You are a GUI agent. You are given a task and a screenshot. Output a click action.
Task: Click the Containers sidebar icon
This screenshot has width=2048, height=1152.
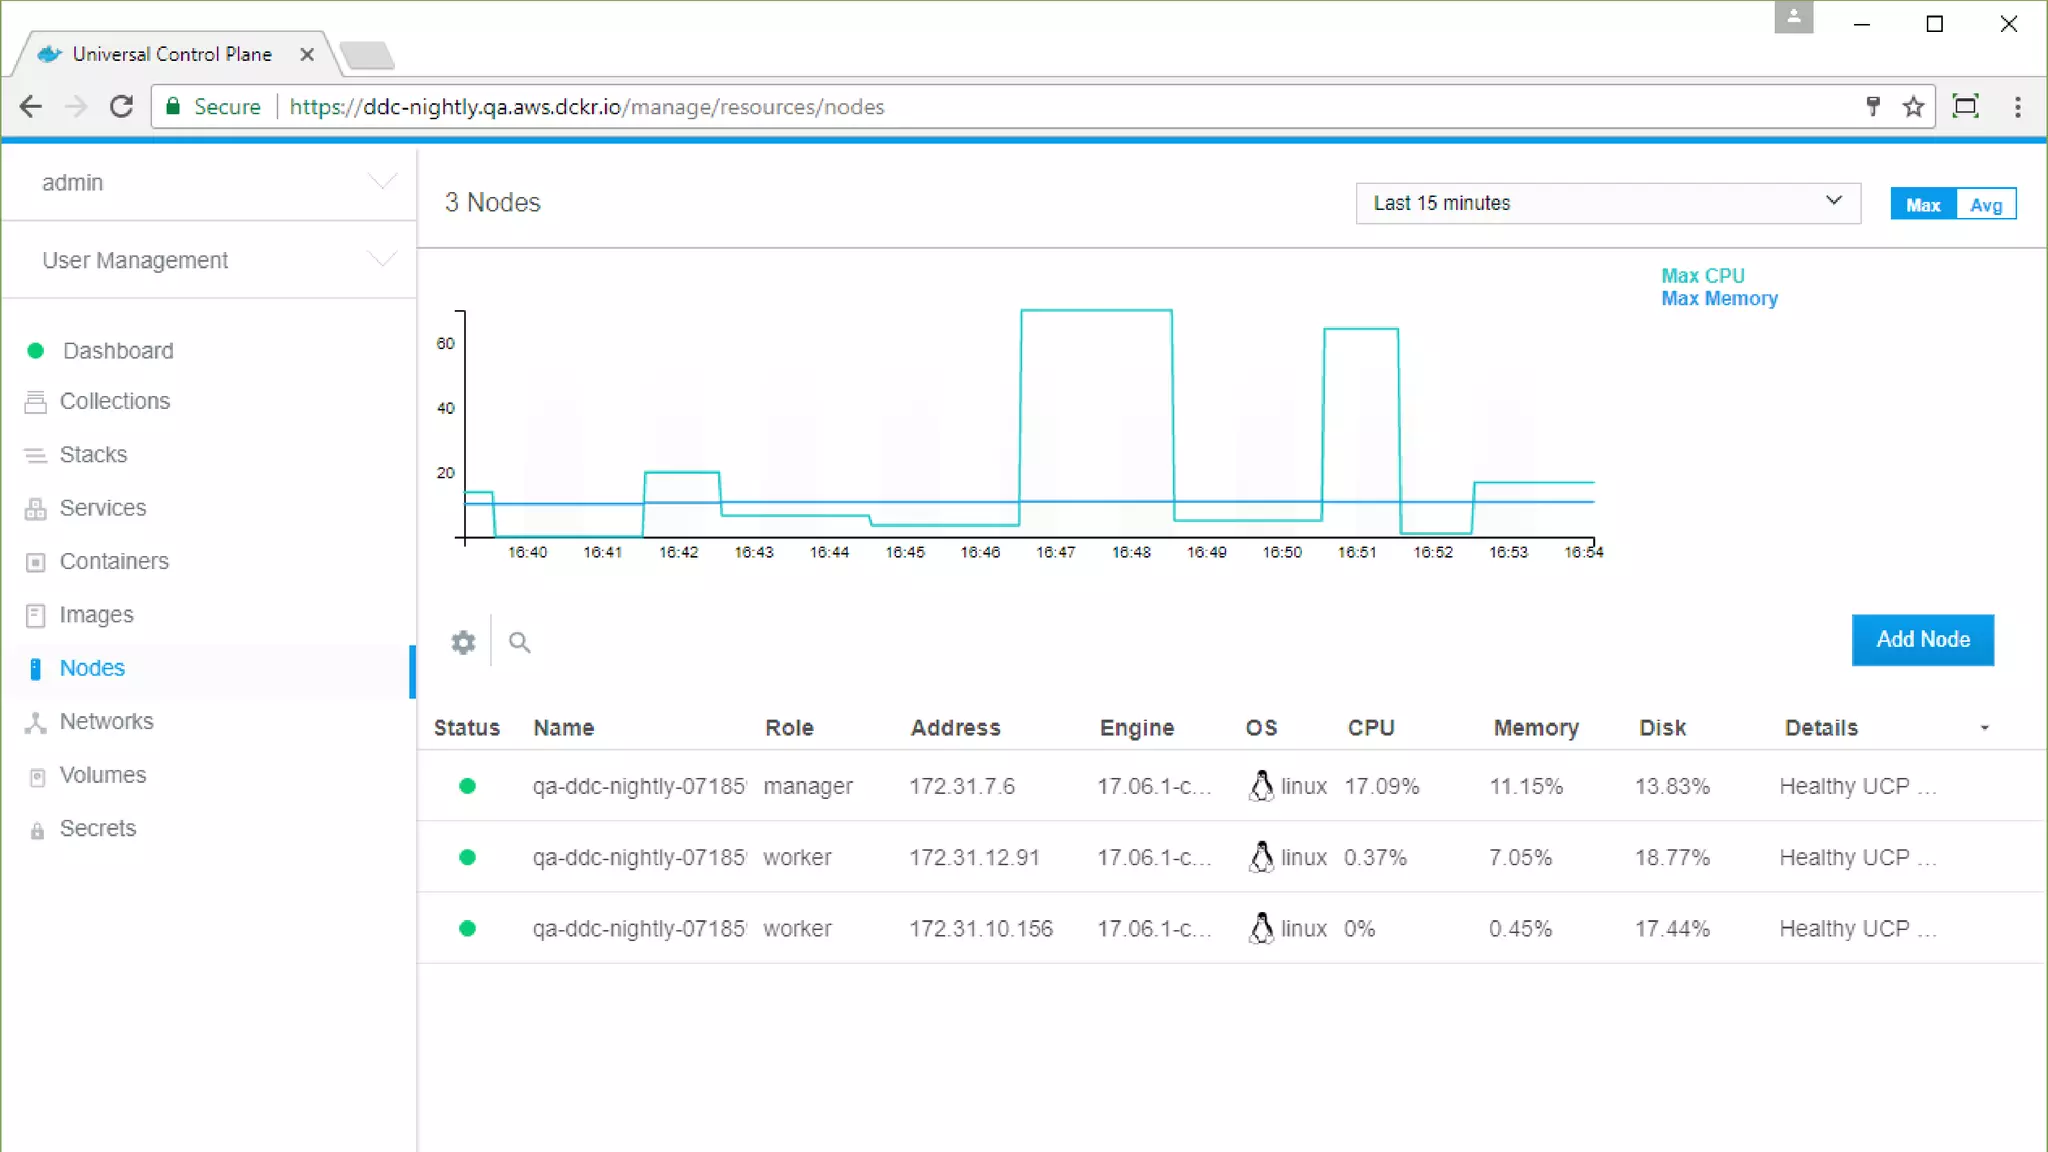36,562
